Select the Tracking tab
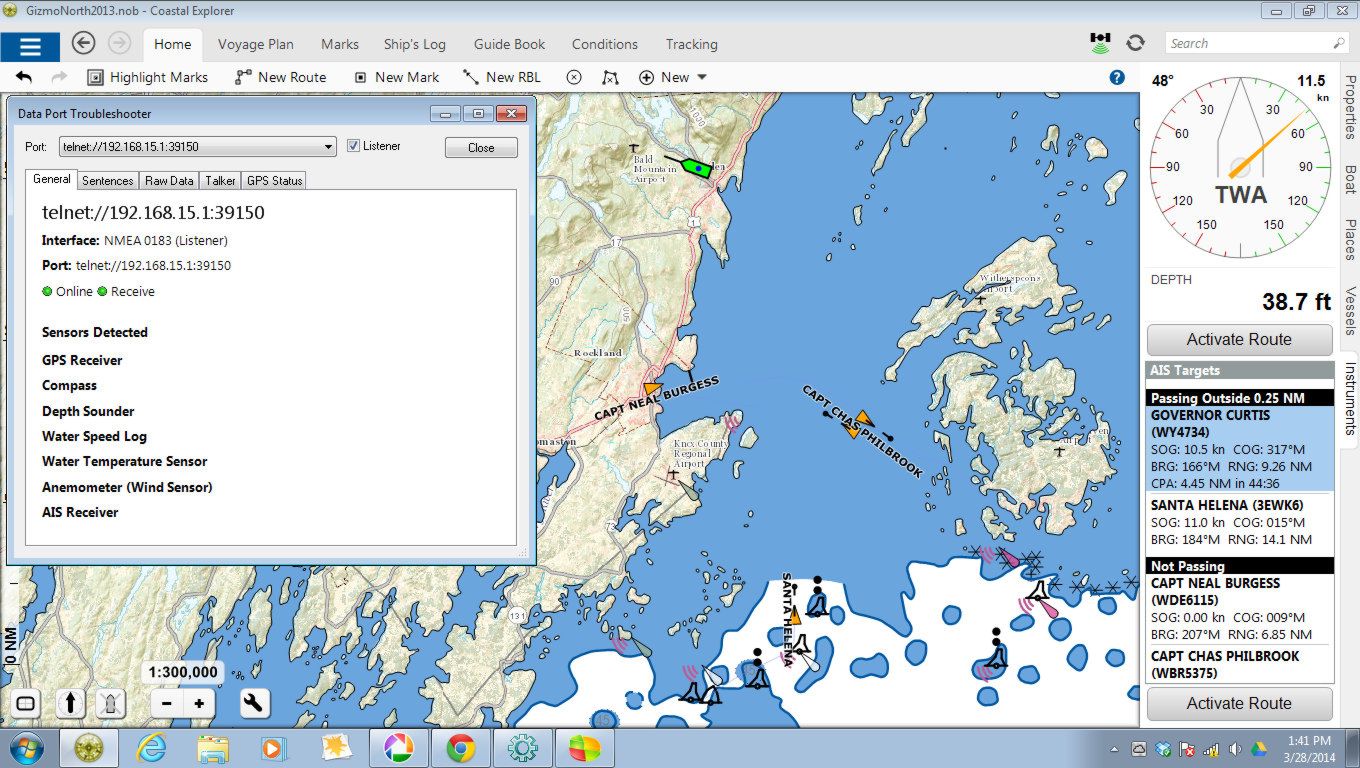Image resolution: width=1360 pixels, height=768 pixels. click(x=692, y=44)
